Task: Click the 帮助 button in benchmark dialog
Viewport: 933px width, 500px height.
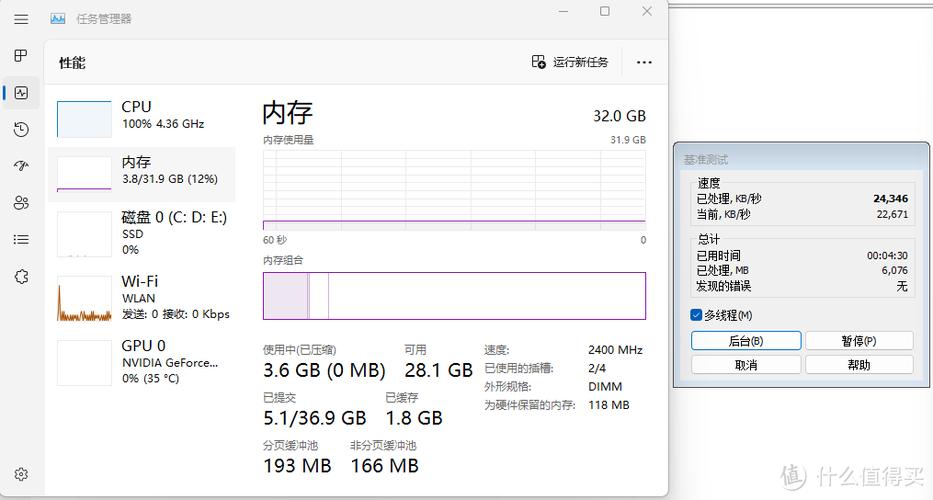Action: coord(859,365)
